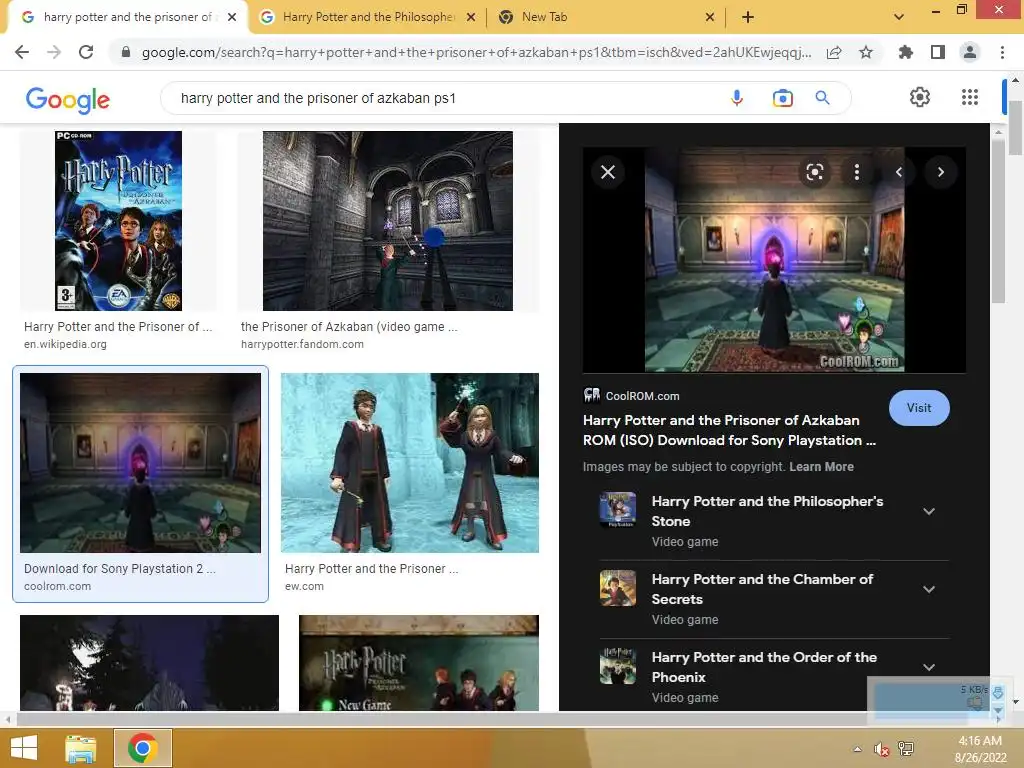Click the page vertical scrollbar thumb
The width and height of the screenshot is (1024, 768).
(1016, 128)
